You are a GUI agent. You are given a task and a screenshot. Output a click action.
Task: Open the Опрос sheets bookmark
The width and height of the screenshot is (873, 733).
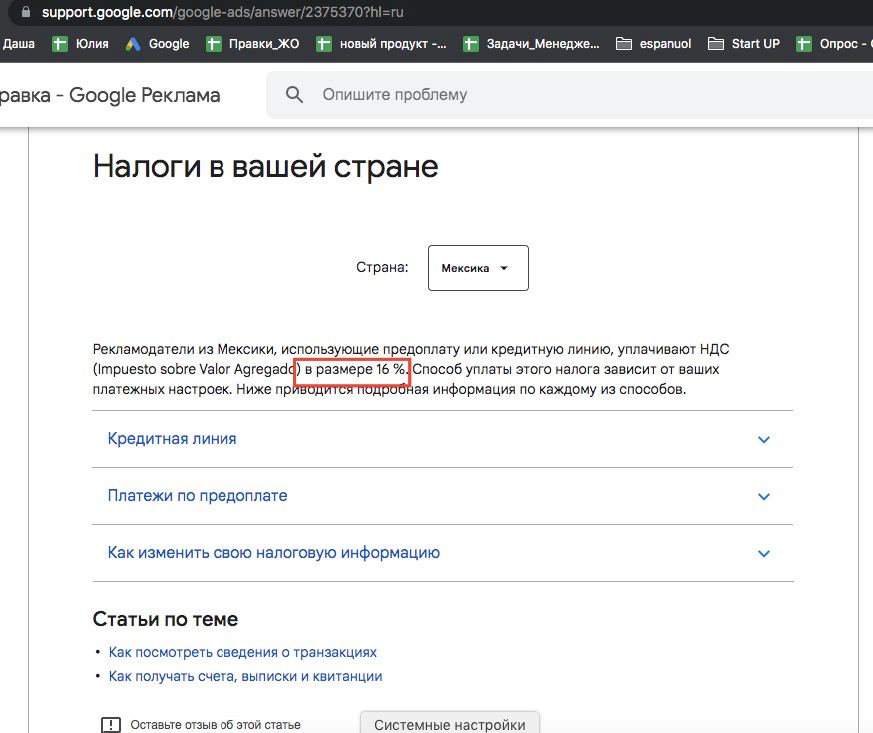coord(834,44)
